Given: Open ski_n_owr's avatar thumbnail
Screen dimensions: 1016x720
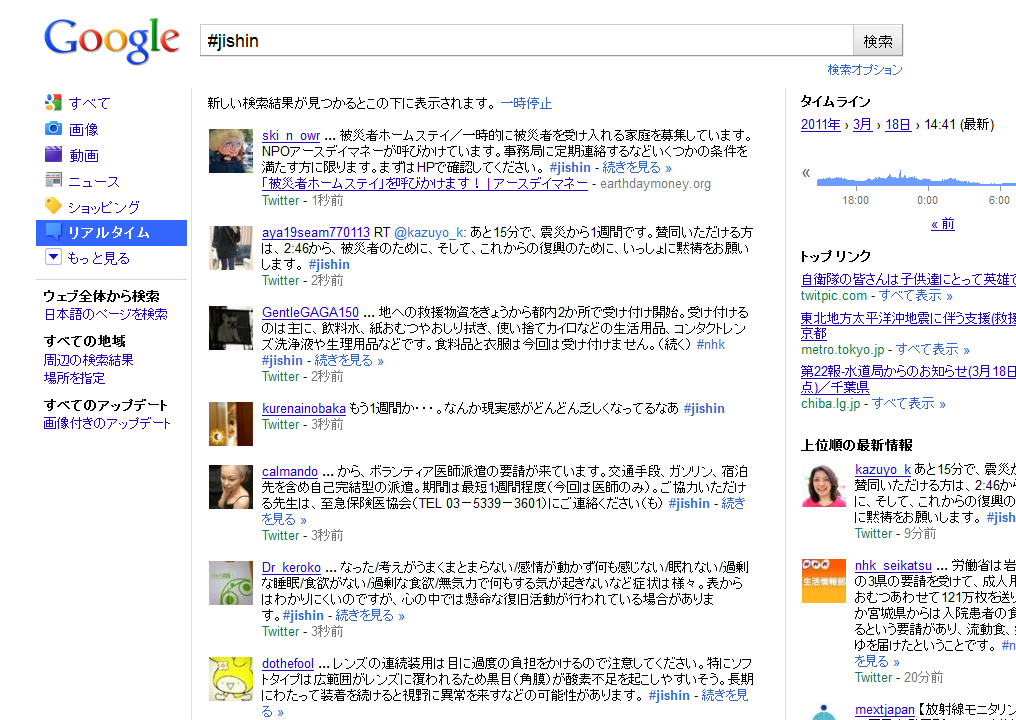Looking at the screenshot, I should pyautogui.click(x=230, y=151).
